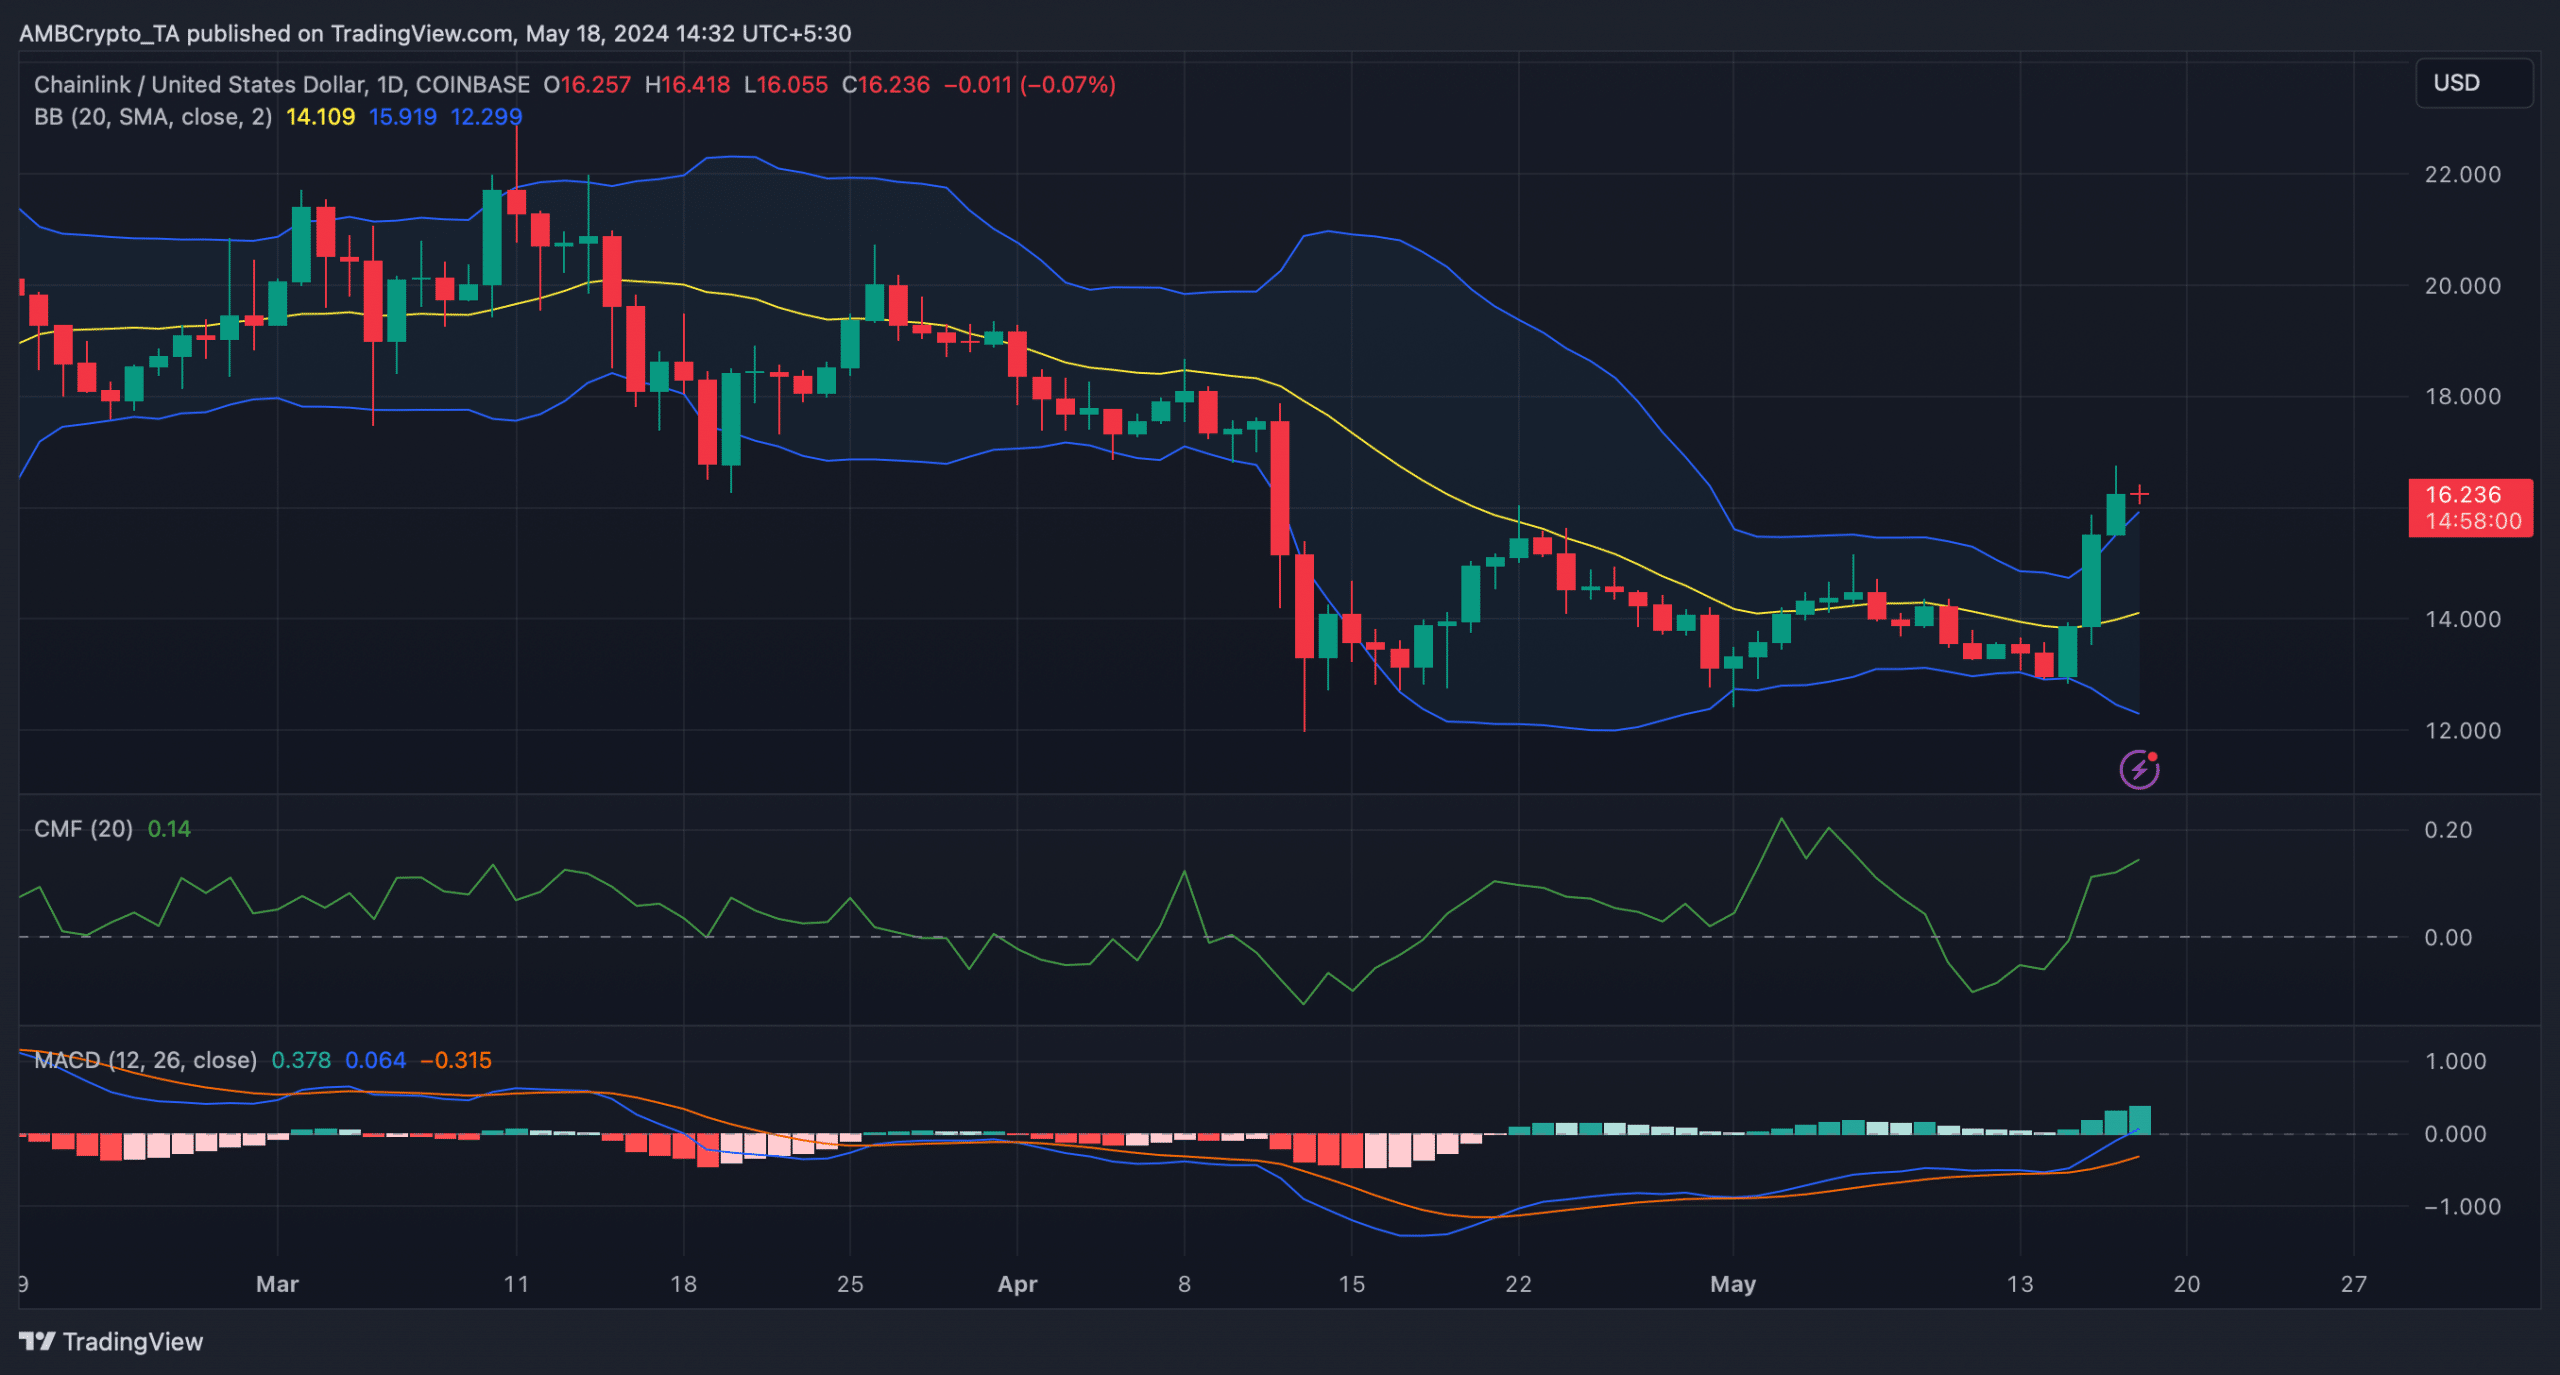Click the Mar label on time axis
This screenshot has height=1375, width=2560.
(x=277, y=1284)
